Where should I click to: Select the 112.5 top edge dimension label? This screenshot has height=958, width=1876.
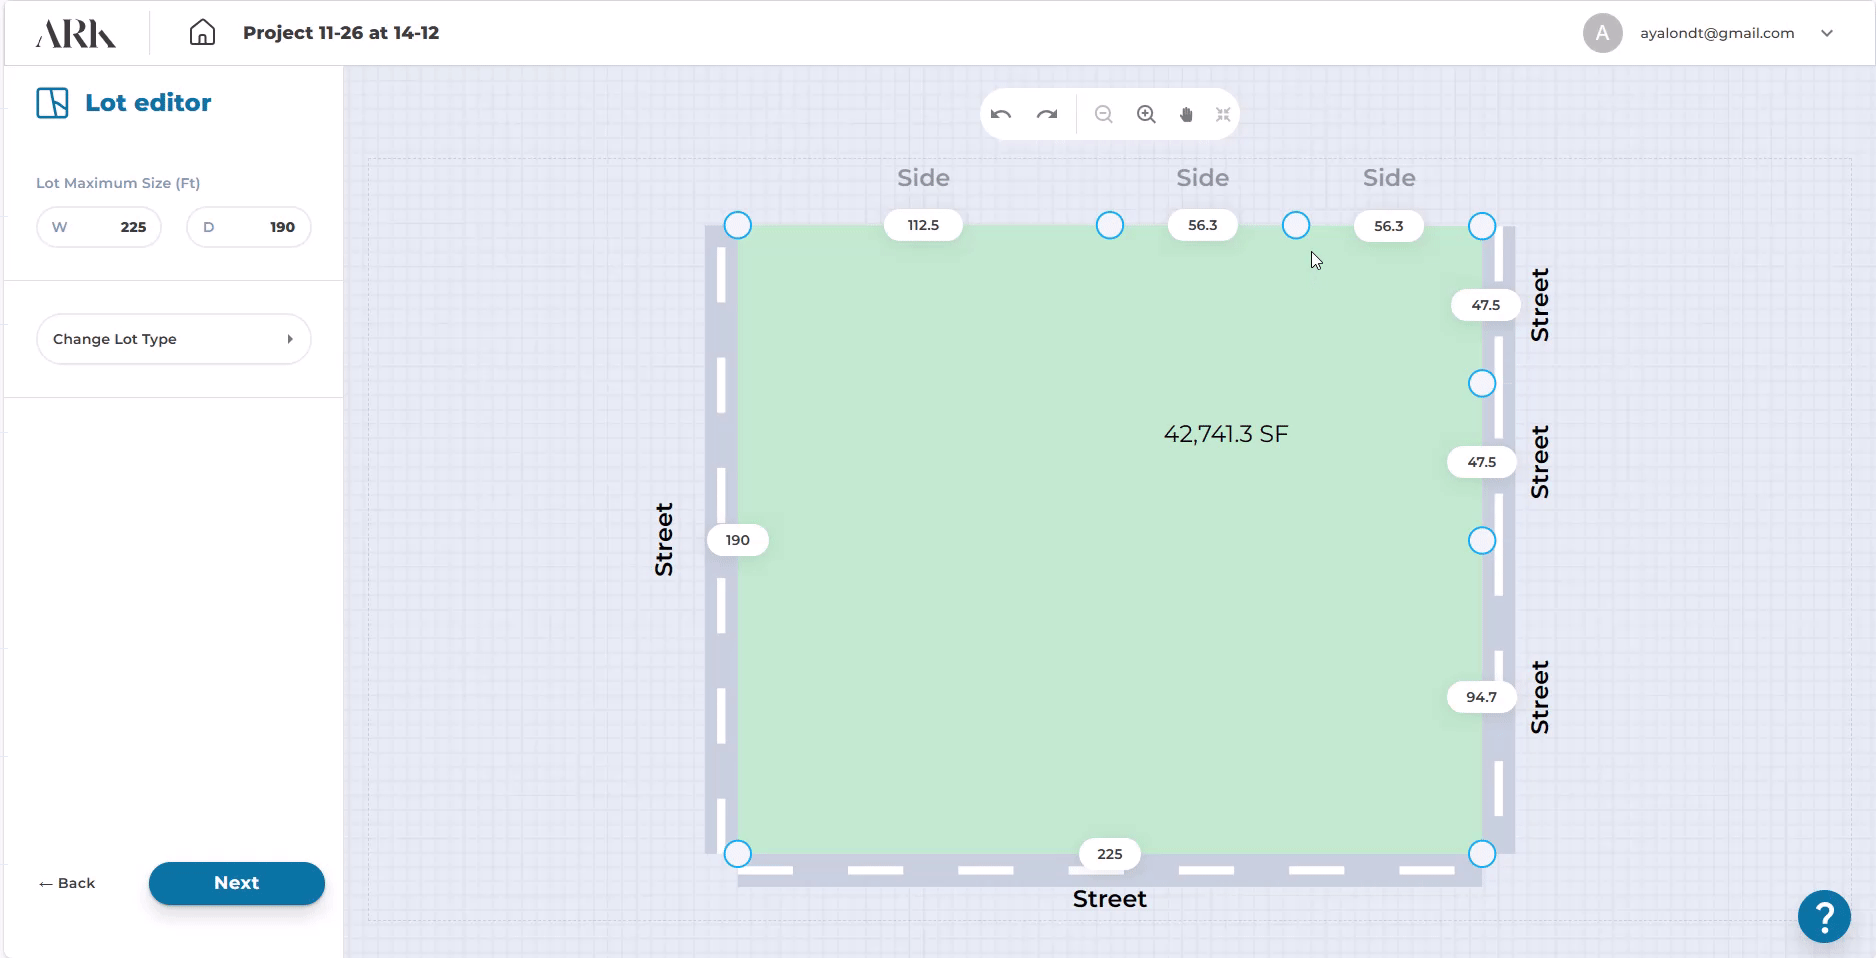[923, 225]
